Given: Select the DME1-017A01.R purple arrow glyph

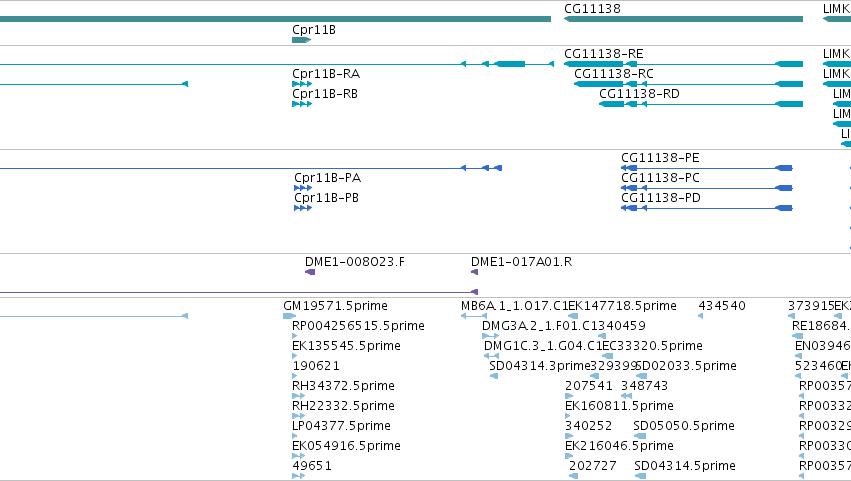Looking at the screenshot, I should click(474, 272).
